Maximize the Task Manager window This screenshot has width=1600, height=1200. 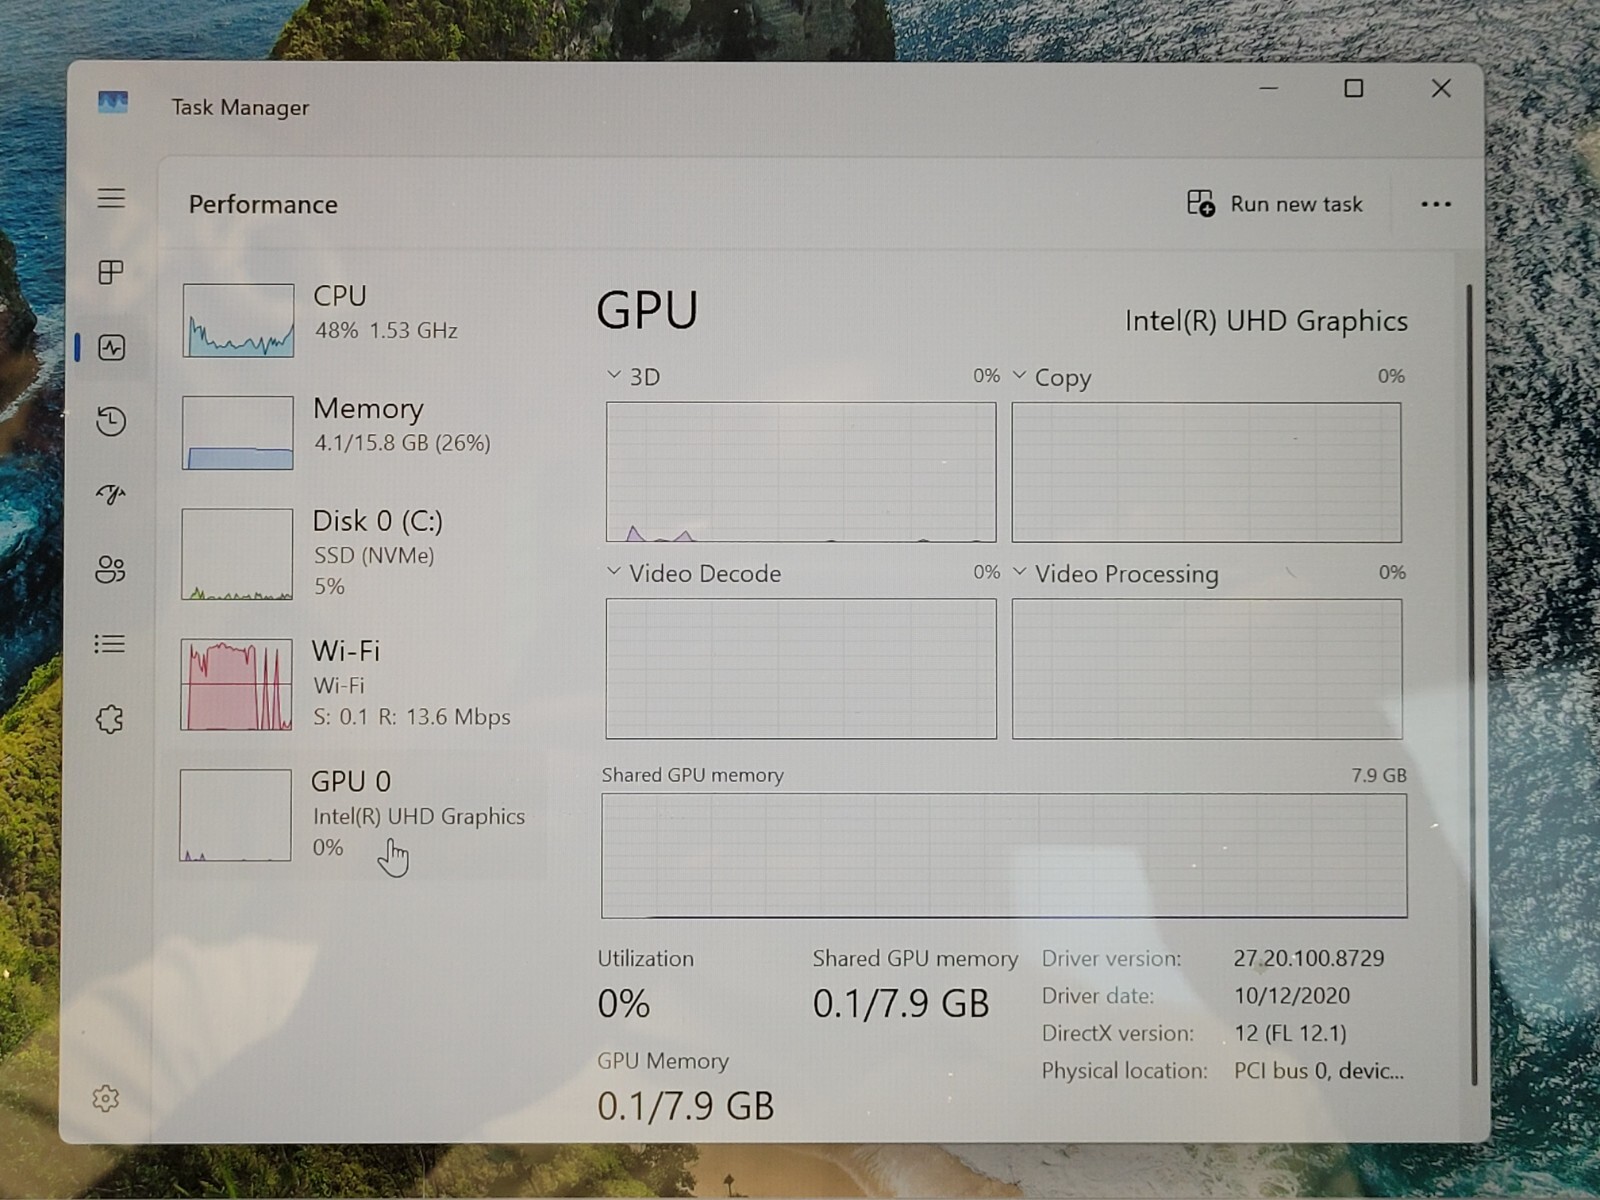(1354, 88)
